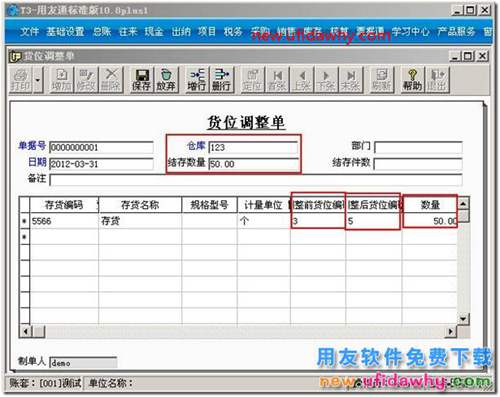Select the quantity cell 50.00
Screen dimensions: 500x397
[x=430, y=221]
